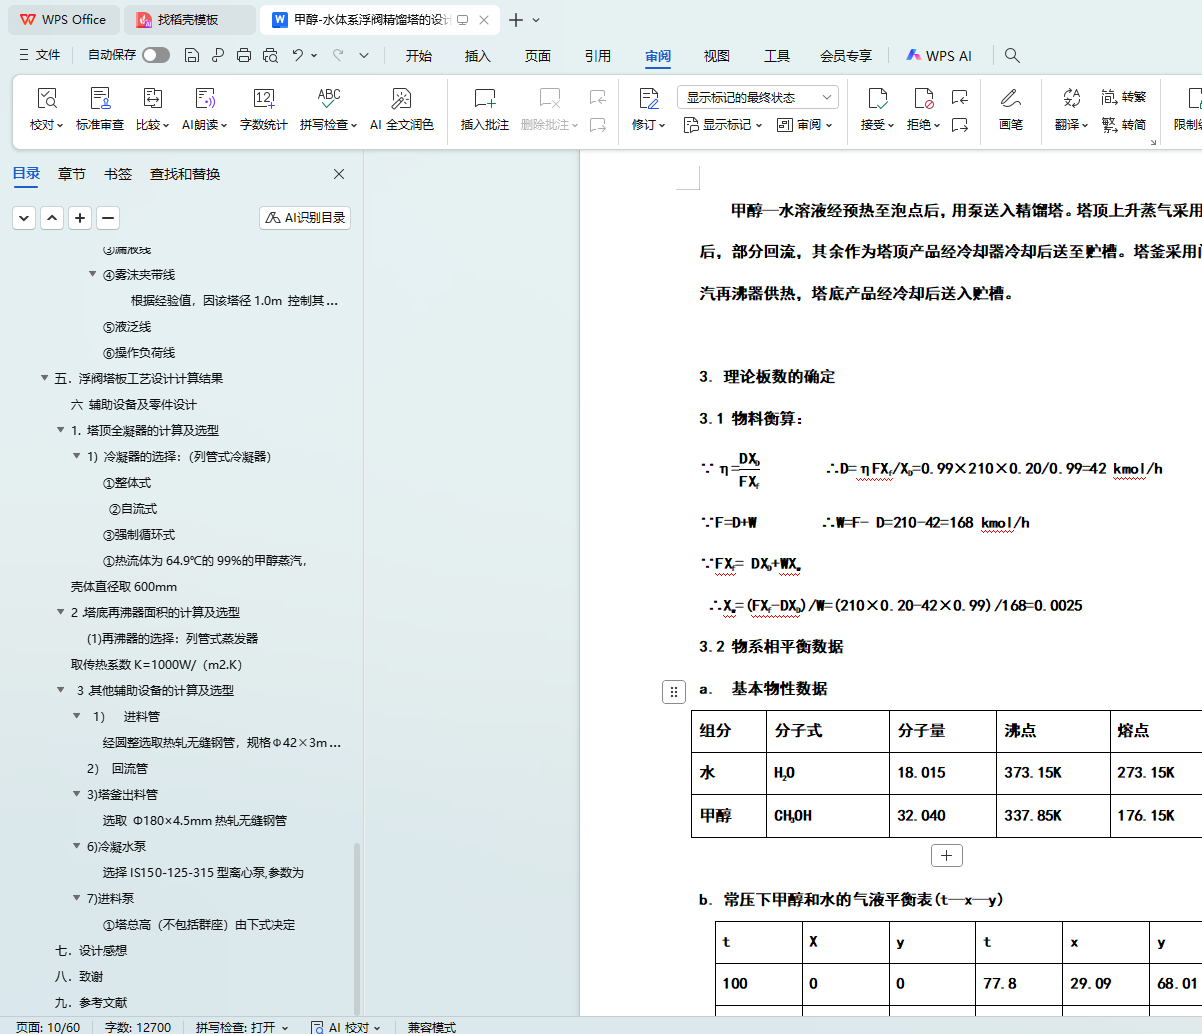Click the 标准审查 standards review icon
The height and width of the screenshot is (1034, 1202).
pos(100,98)
